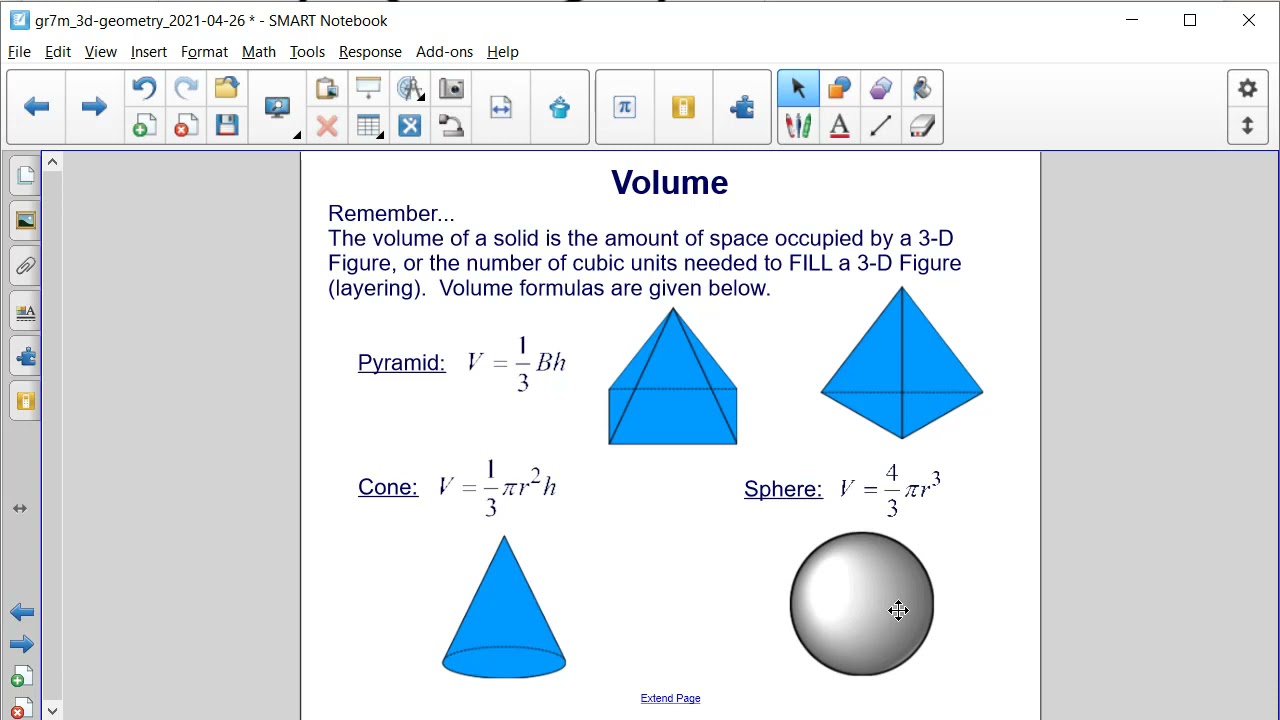
Task: Select the Pyramid label text
Action: (x=402, y=363)
